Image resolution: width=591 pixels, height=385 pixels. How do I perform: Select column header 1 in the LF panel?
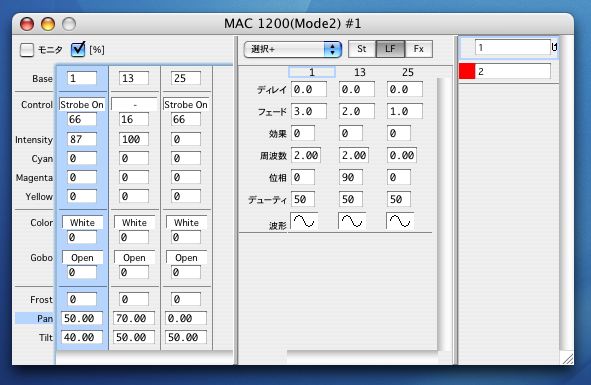click(312, 72)
